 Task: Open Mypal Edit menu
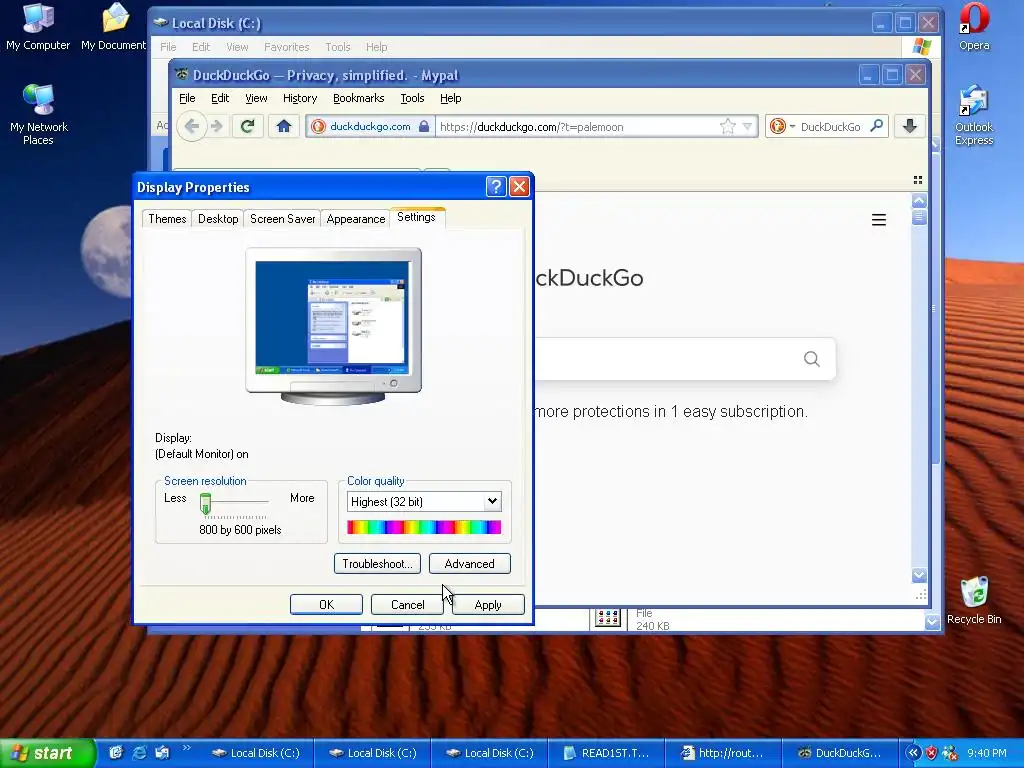[220, 98]
